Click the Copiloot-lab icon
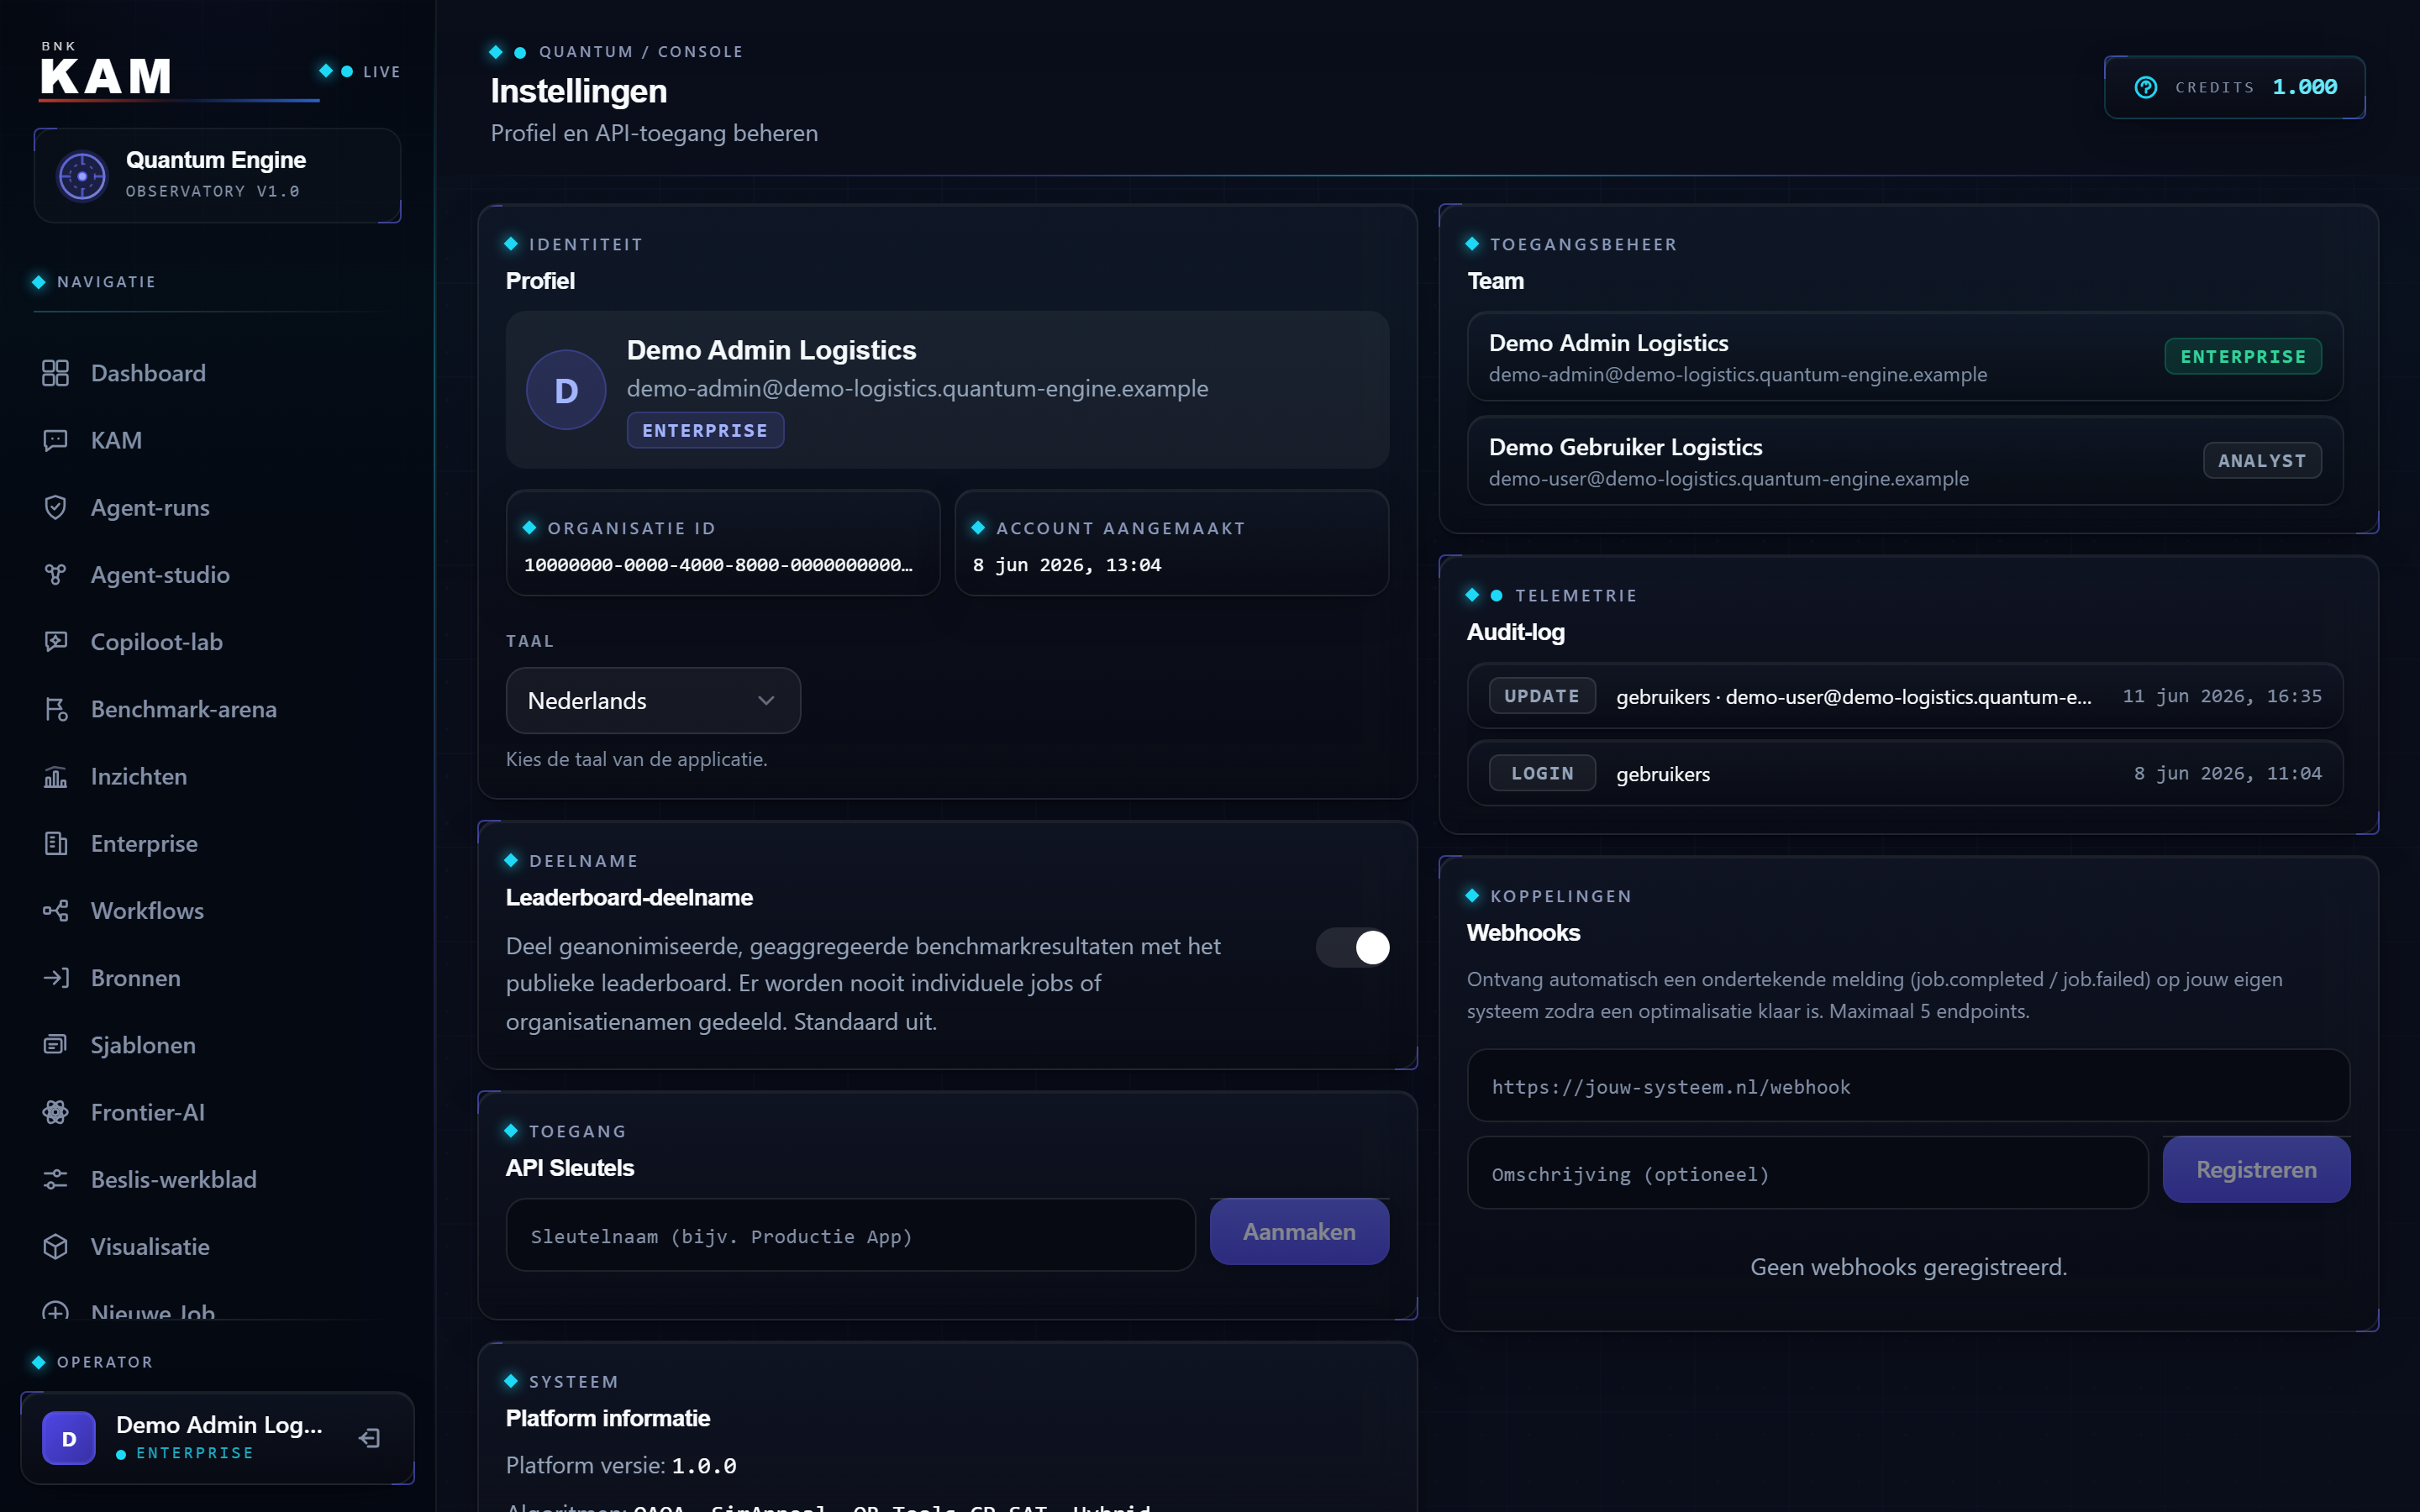This screenshot has width=2420, height=1512. [x=55, y=641]
